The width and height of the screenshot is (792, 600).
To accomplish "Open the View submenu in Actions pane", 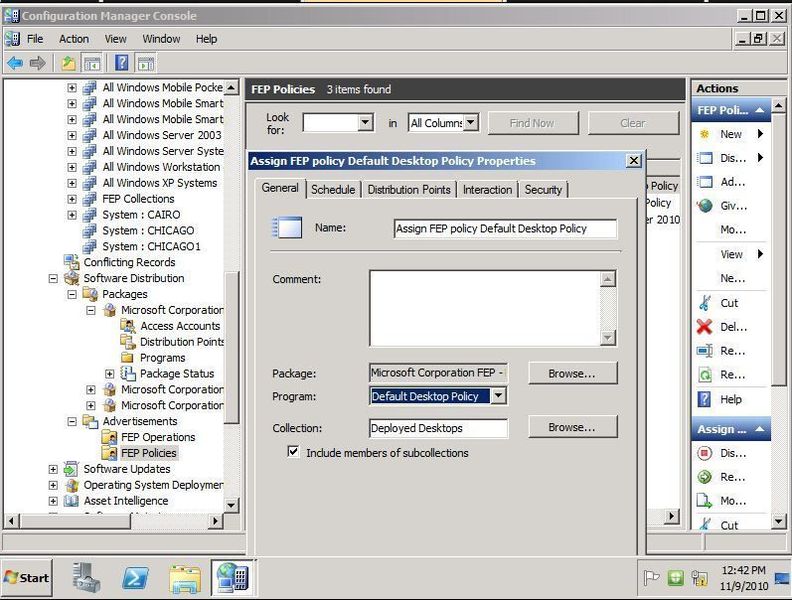I will tap(731, 254).
